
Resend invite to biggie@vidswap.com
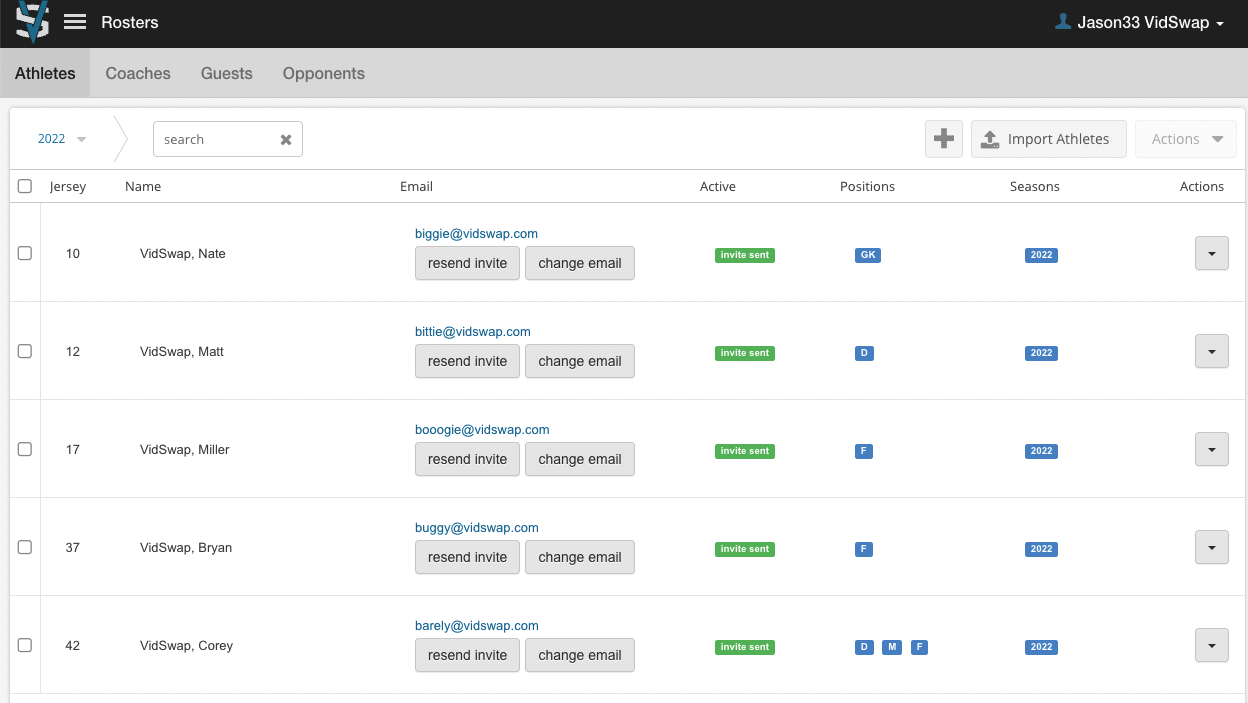(x=467, y=263)
